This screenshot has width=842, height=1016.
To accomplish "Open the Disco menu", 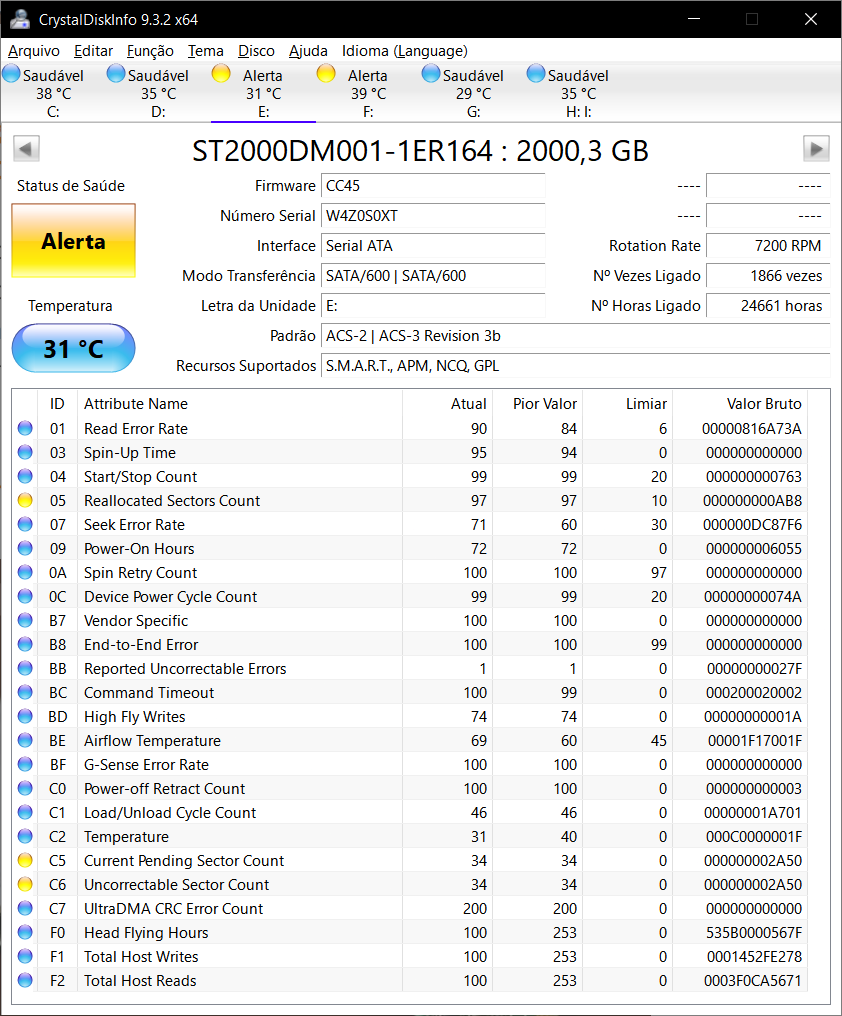I will pyautogui.click(x=256, y=51).
